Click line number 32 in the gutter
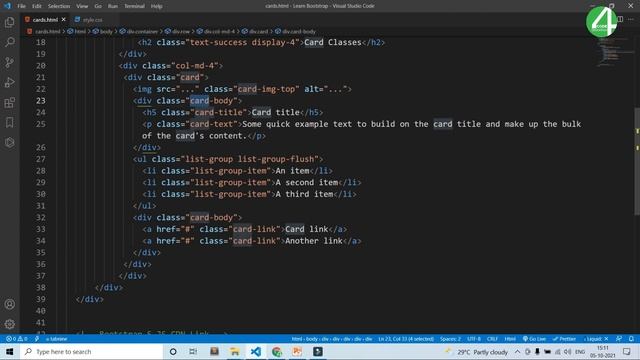The image size is (640, 360). [x=41, y=217]
